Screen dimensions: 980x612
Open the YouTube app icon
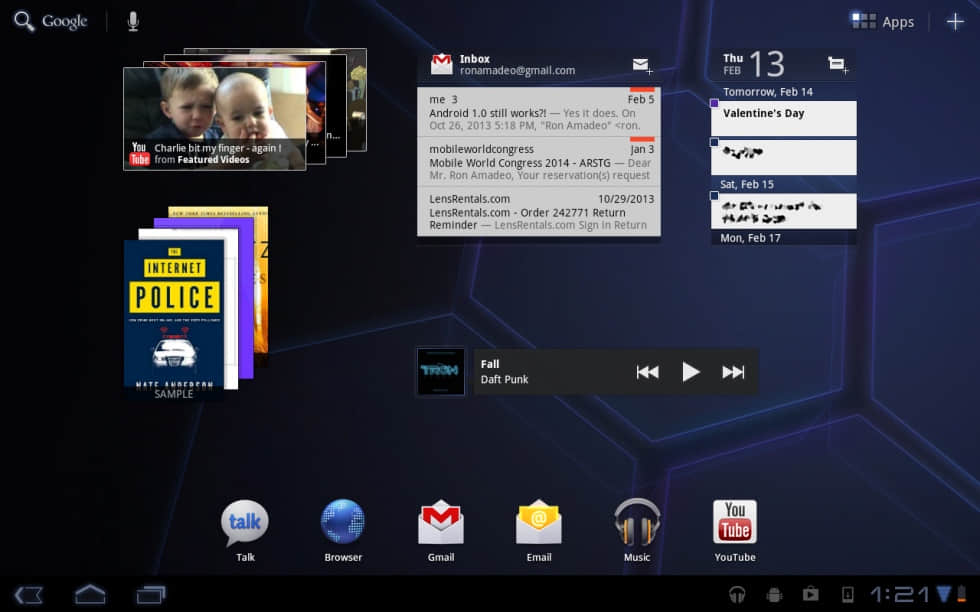[x=734, y=524]
